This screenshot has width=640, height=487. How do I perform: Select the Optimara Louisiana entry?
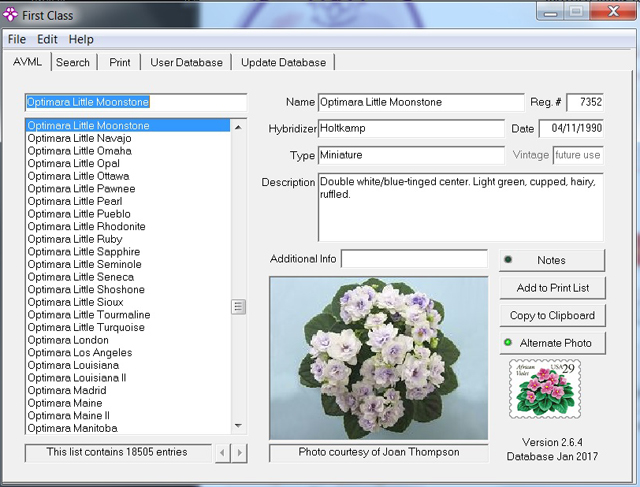(x=128, y=365)
